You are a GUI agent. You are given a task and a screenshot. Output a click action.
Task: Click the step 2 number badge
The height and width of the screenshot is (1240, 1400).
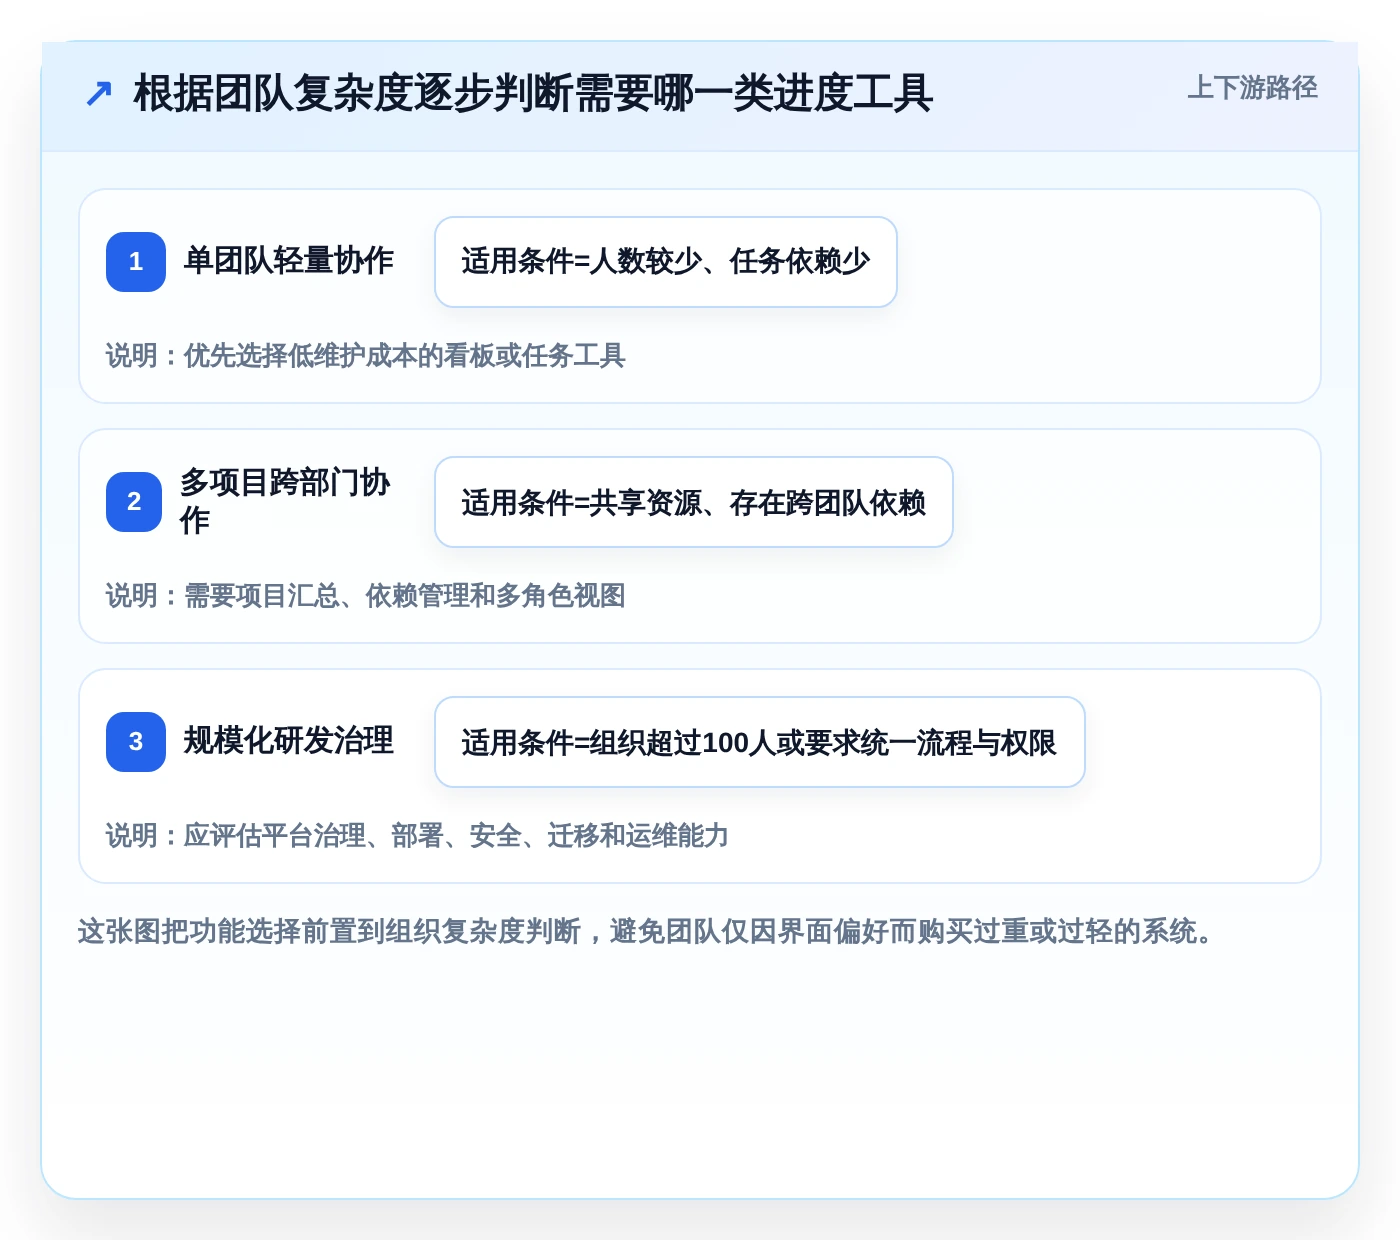(x=134, y=502)
